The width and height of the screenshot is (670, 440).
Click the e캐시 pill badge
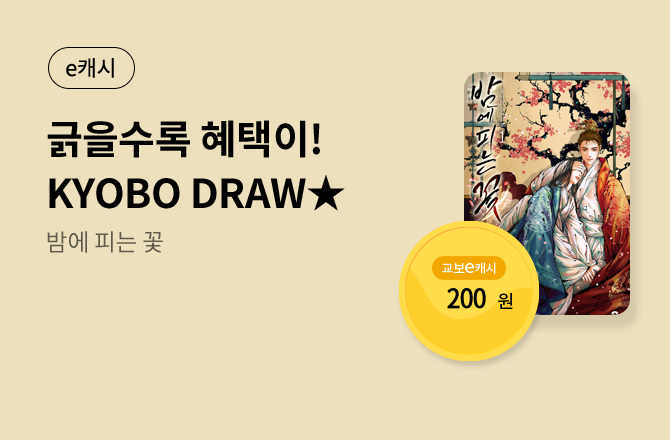(91, 68)
